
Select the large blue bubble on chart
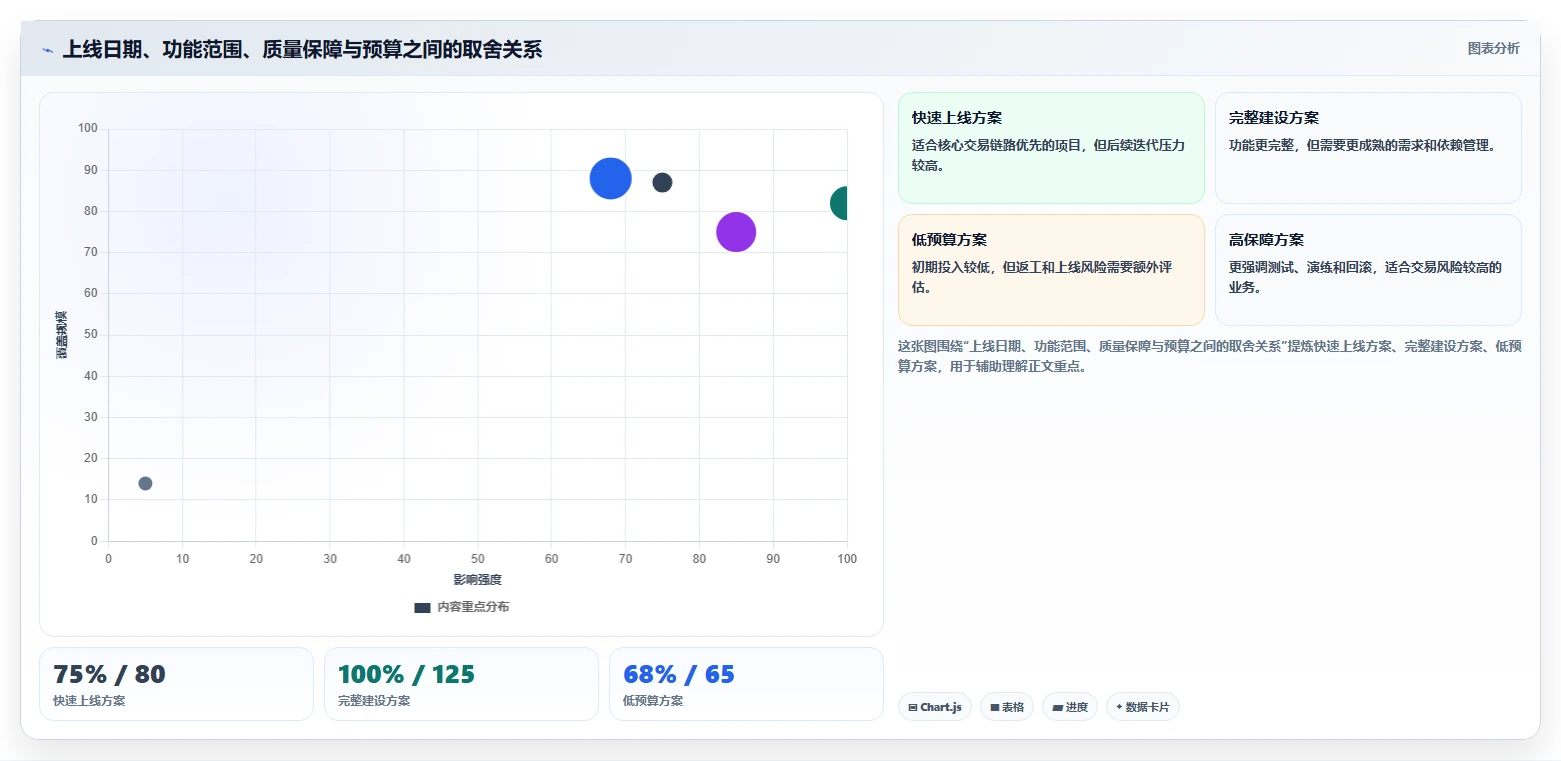610,179
